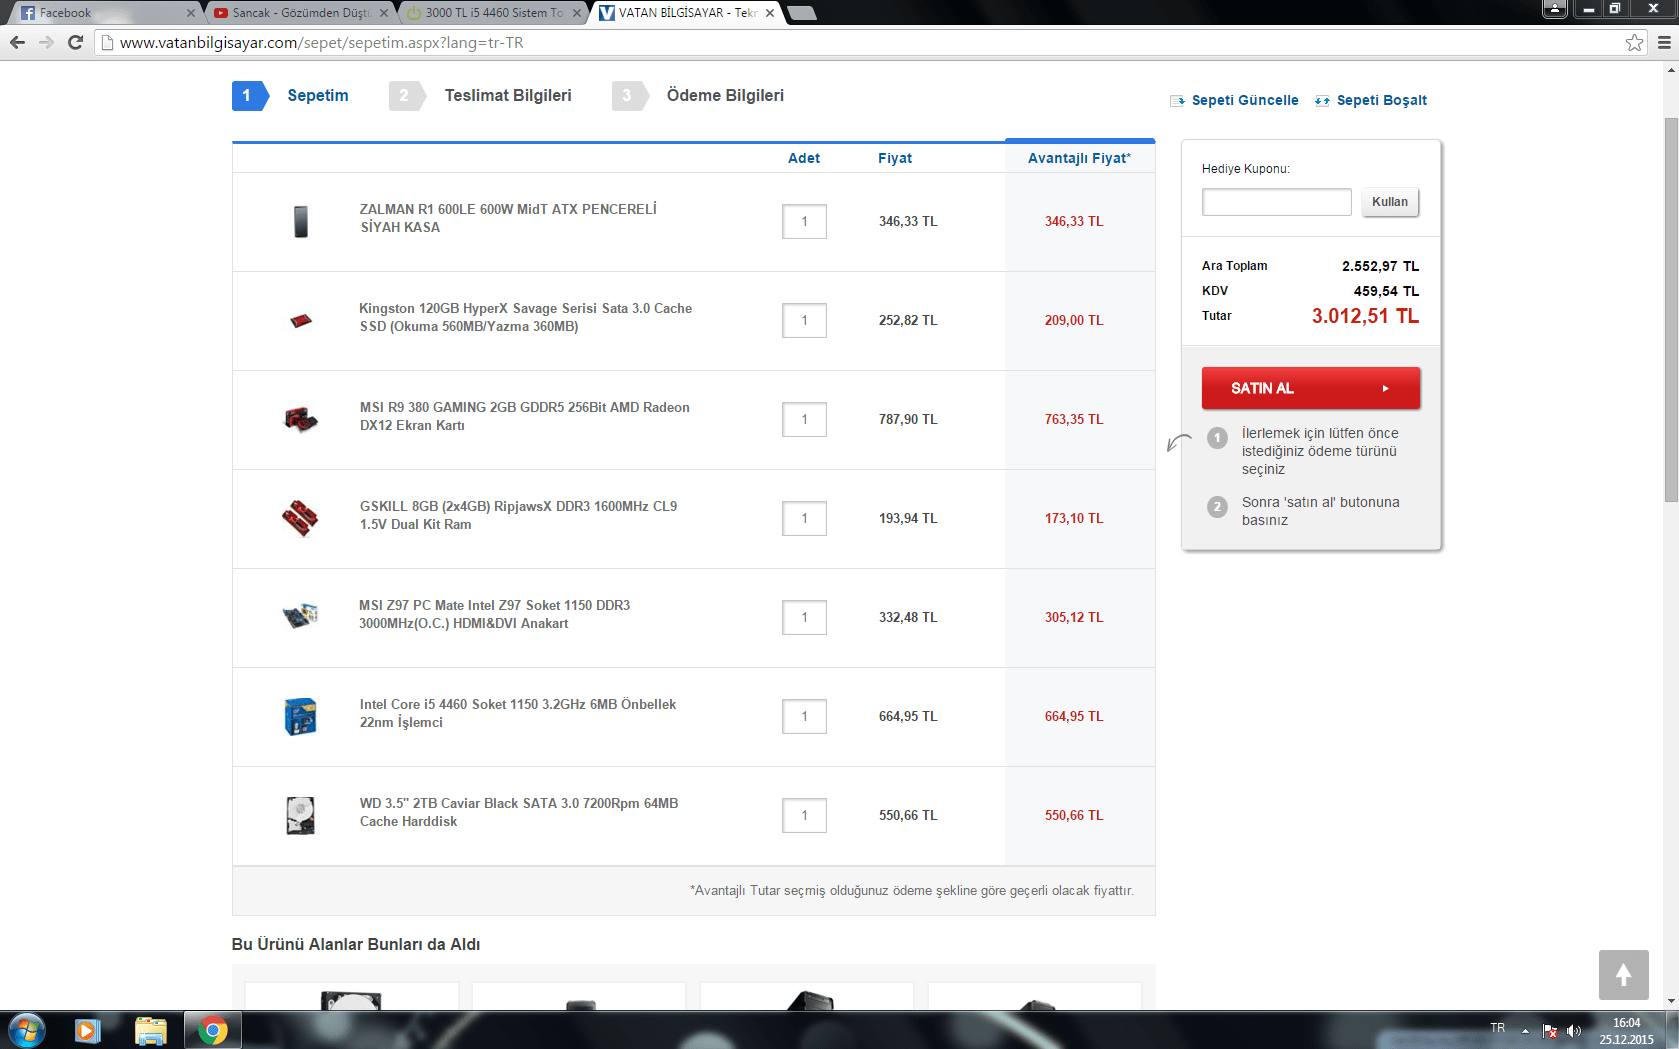Open the Chrome menu
Image resolution: width=1679 pixels, height=1049 pixels.
point(1664,42)
